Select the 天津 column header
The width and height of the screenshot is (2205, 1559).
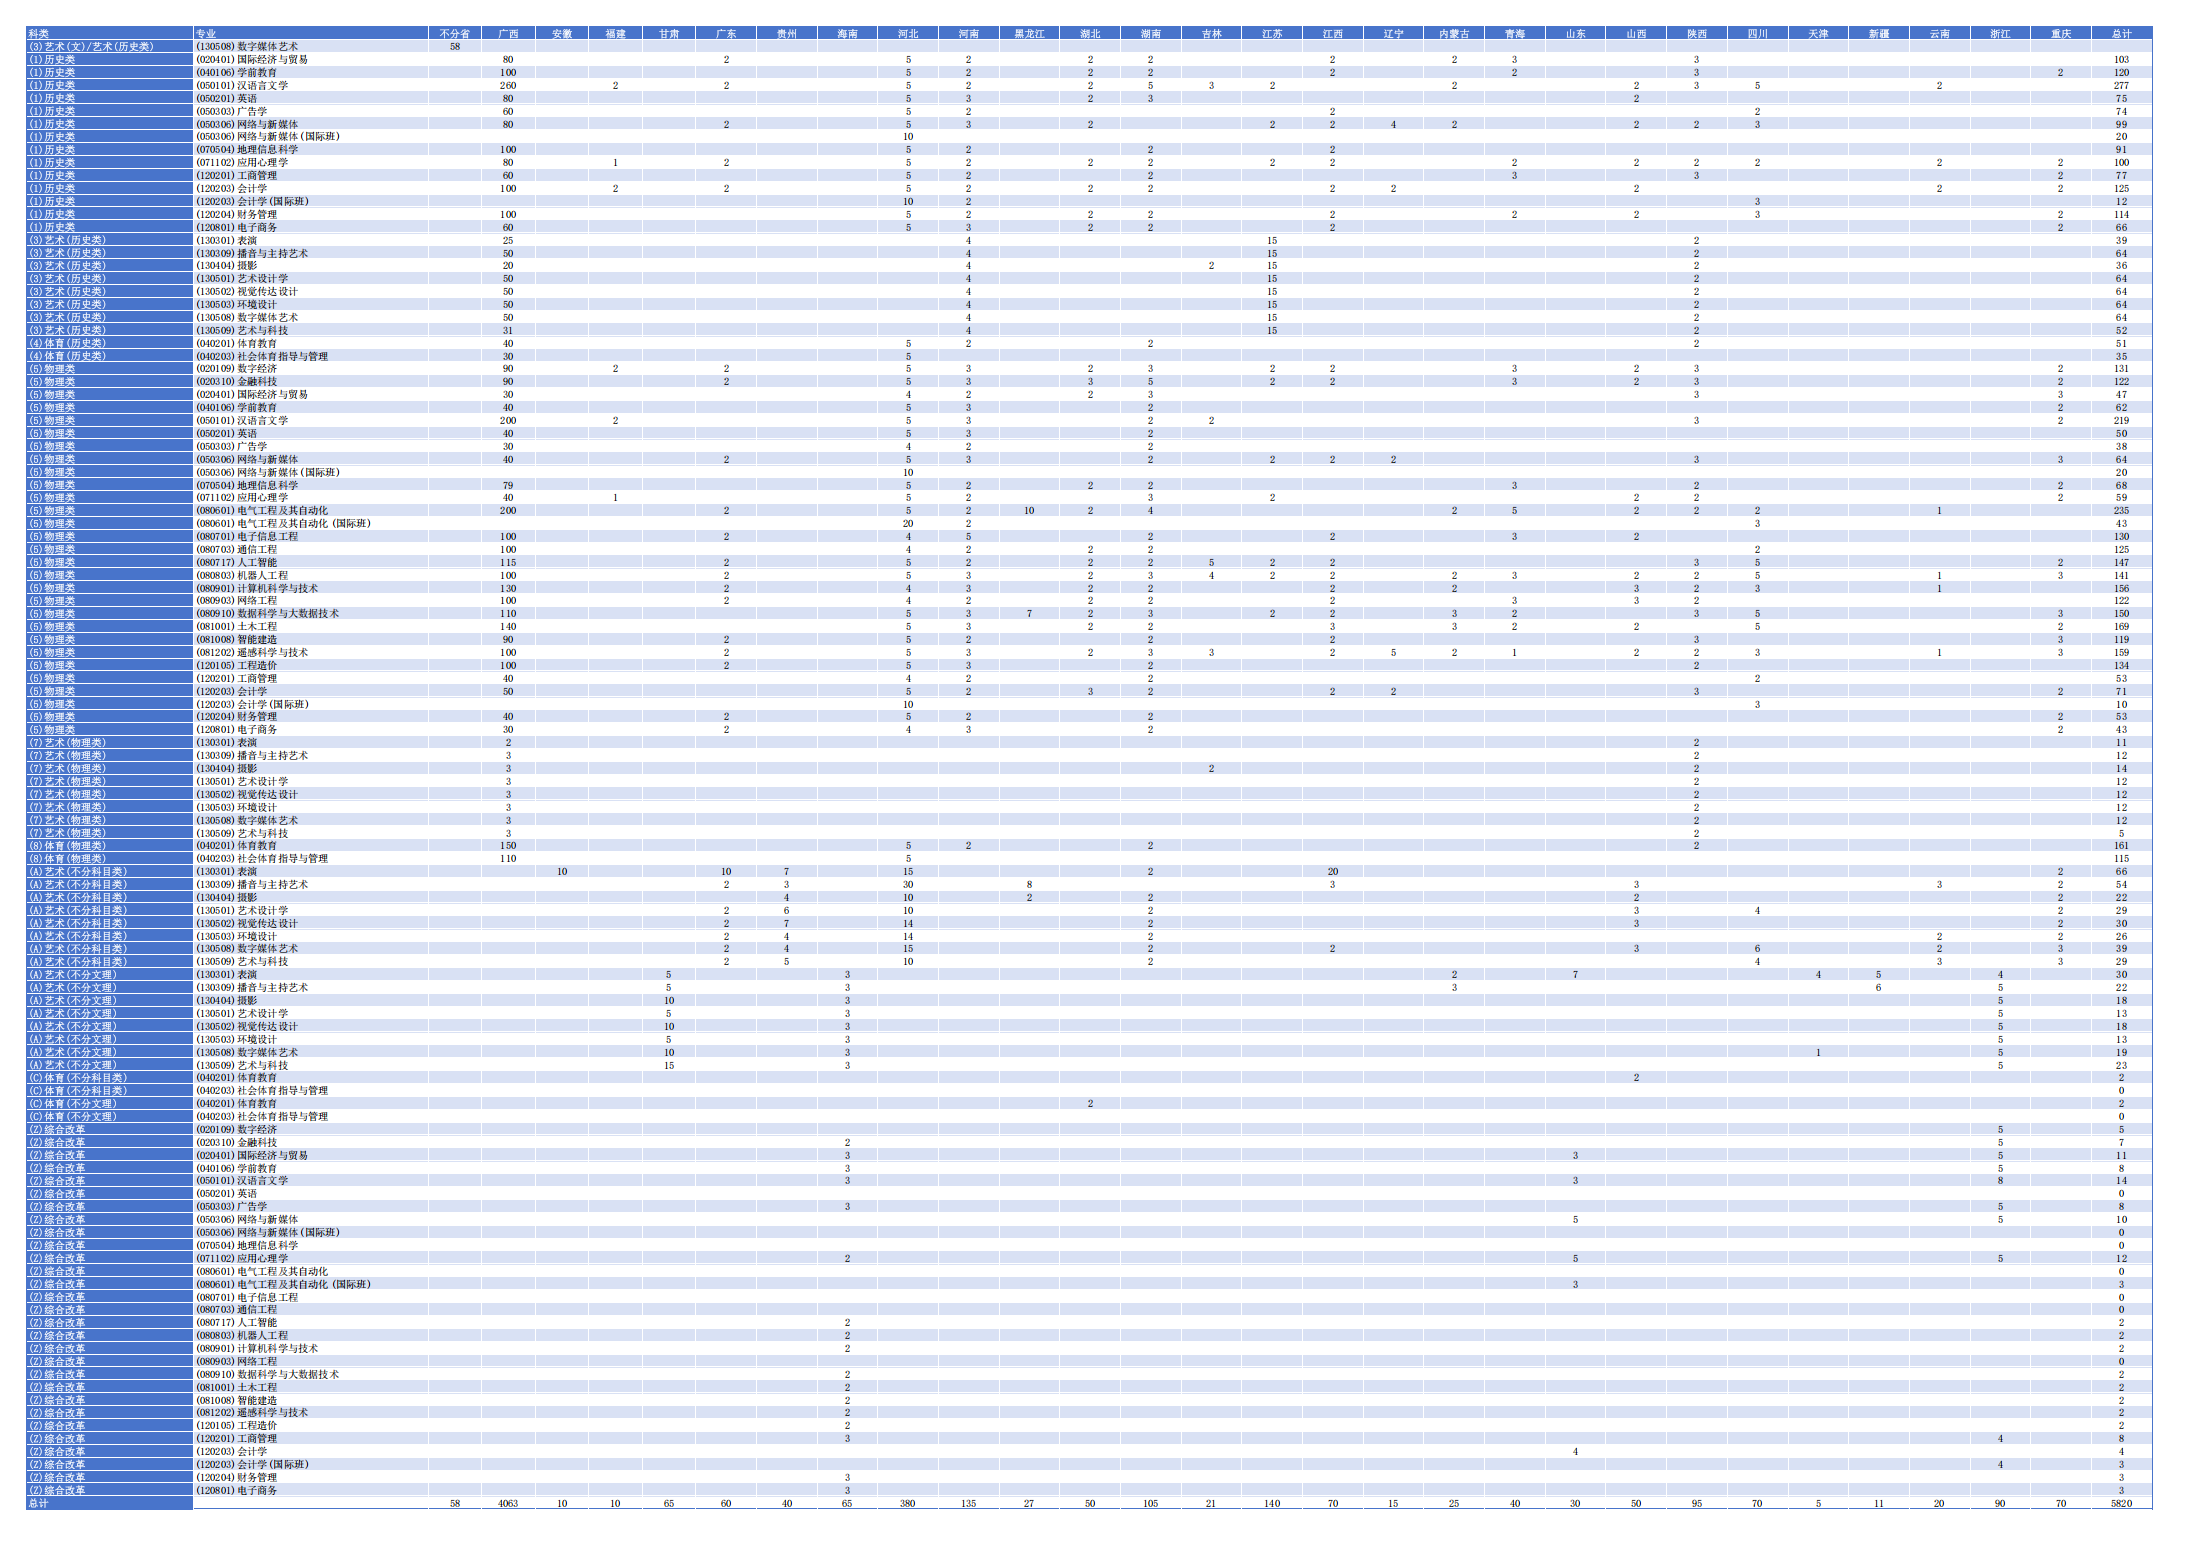pos(1818,34)
